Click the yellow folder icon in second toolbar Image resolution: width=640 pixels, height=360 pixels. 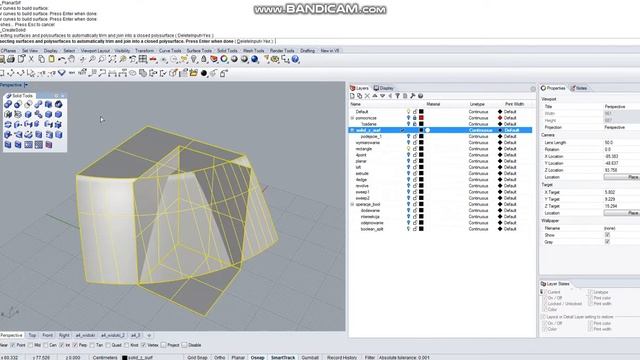[x=193, y=73]
